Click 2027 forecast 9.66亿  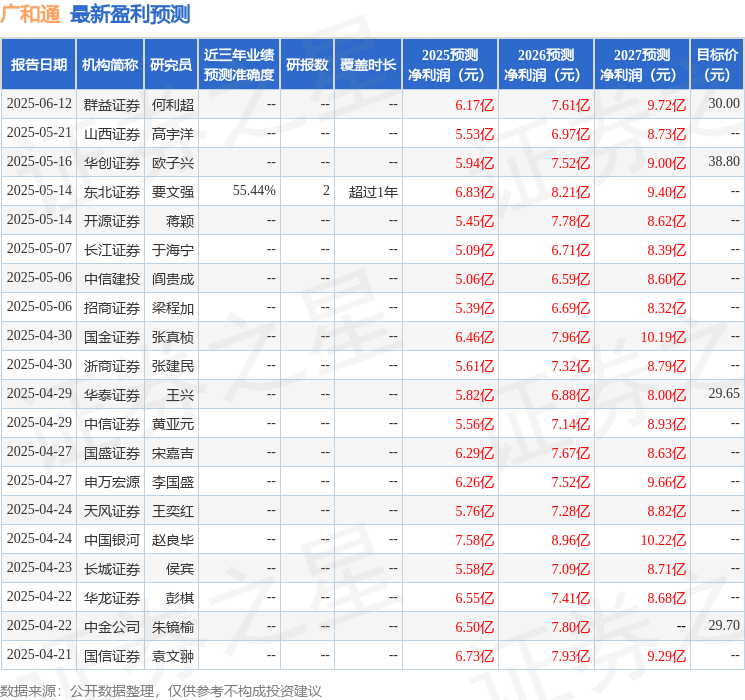pos(666,482)
